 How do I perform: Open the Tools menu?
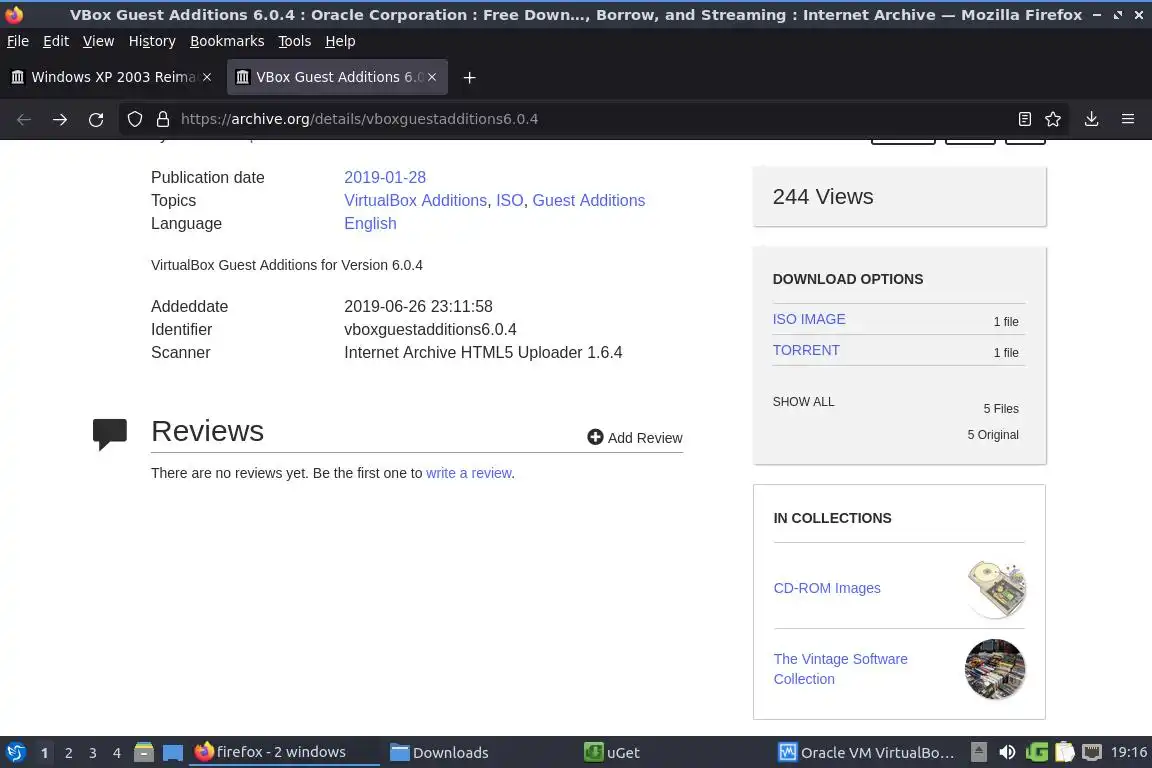point(295,41)
